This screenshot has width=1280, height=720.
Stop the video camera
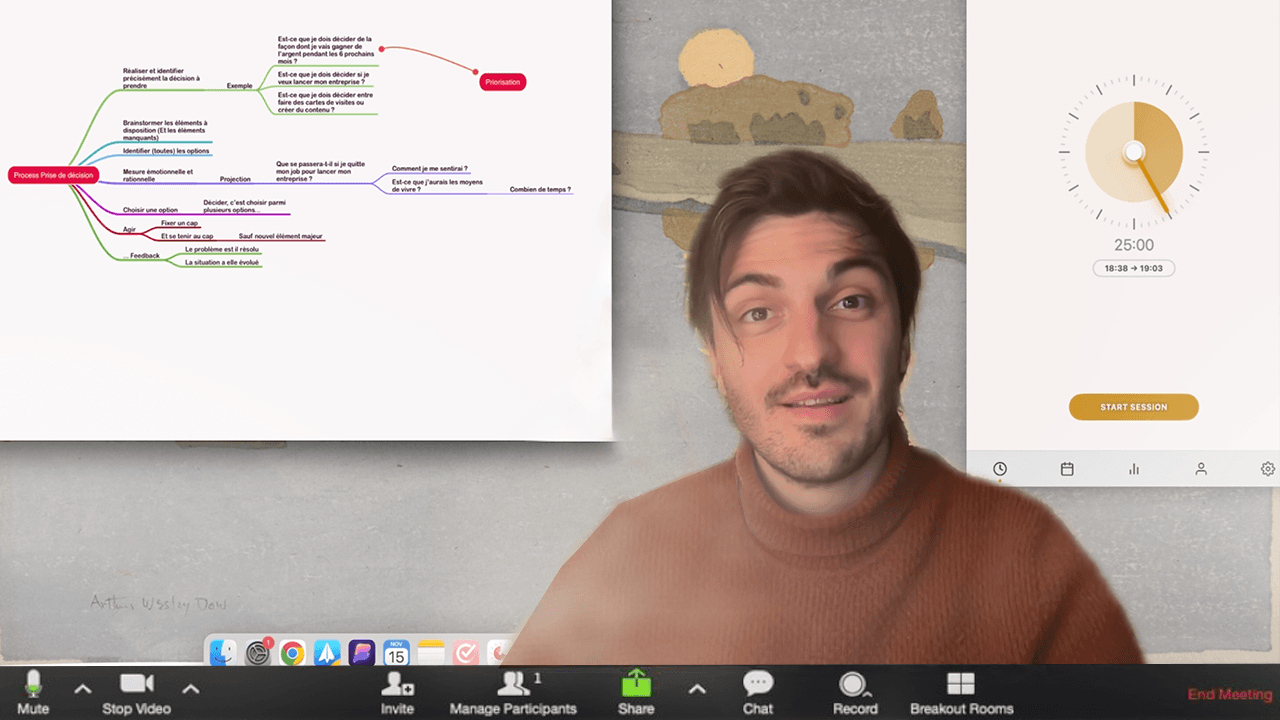point(137,692)
